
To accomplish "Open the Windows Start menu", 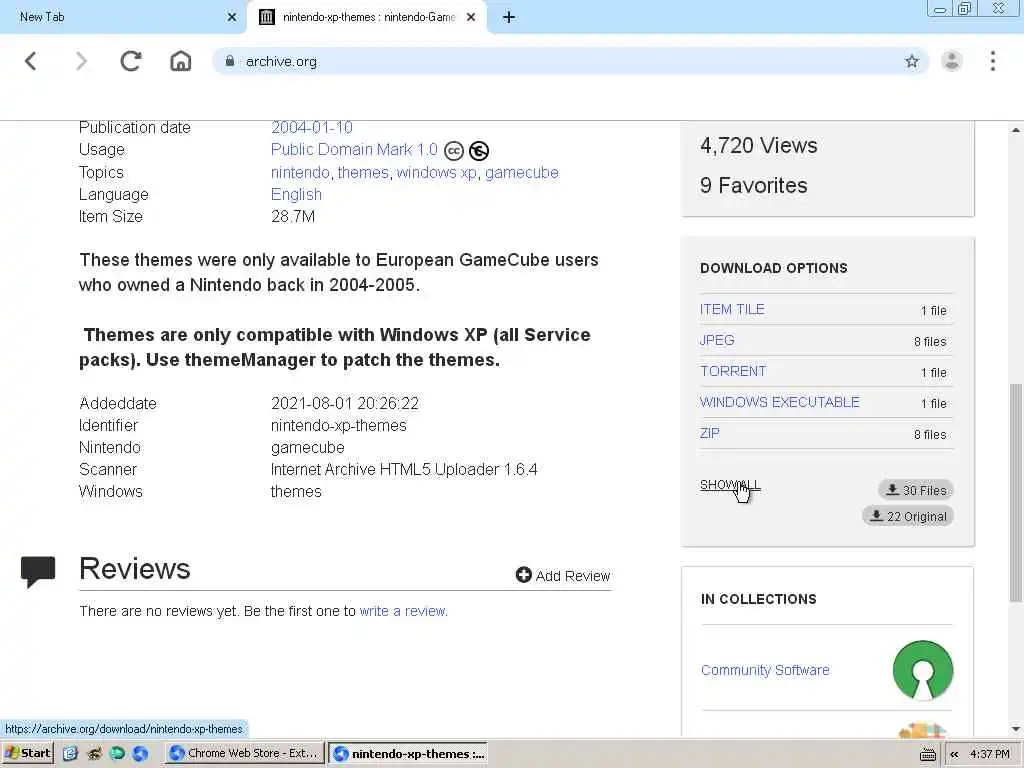I will [27, 754].
